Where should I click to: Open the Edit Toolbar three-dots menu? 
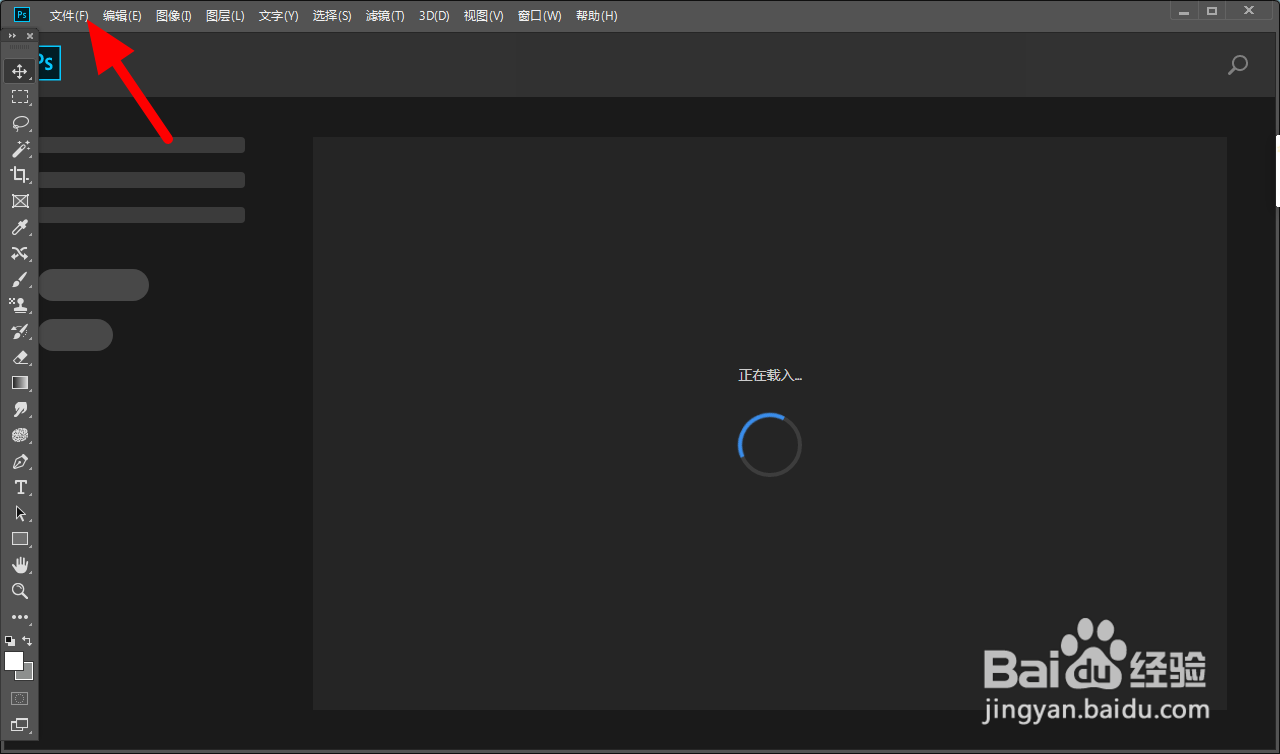(19, 617)
